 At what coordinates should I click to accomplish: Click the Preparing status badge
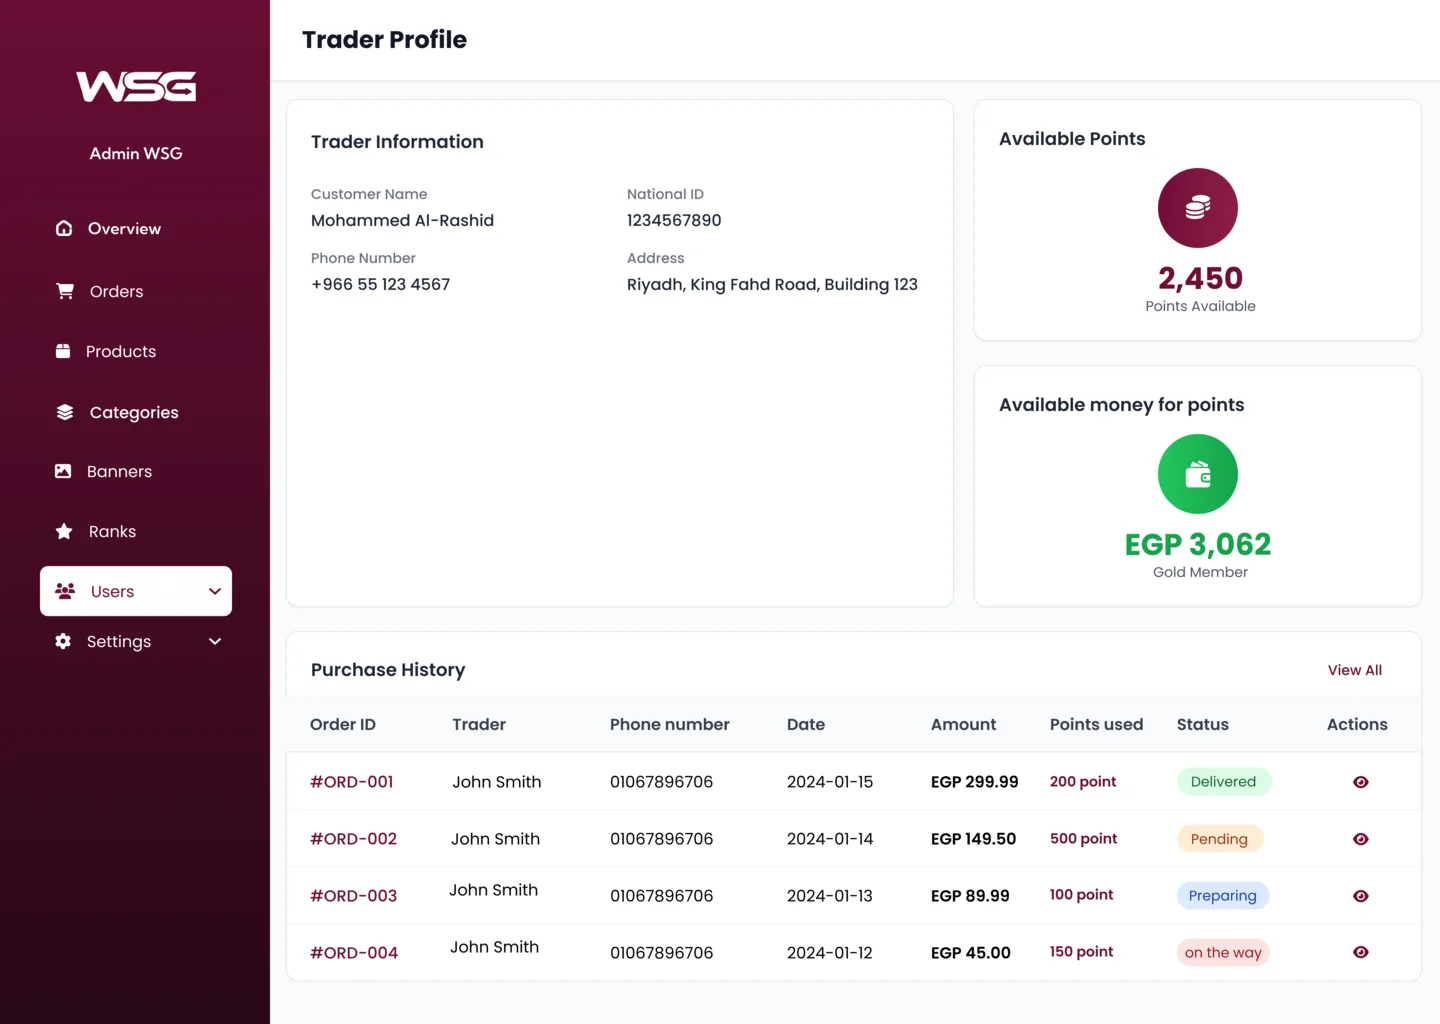click(1222, 896)
